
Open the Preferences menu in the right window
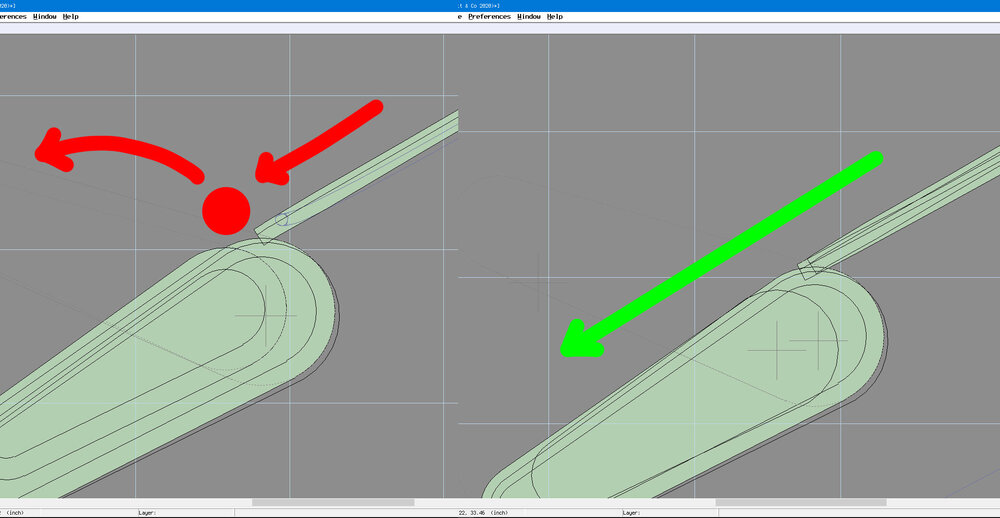point(489,17)
